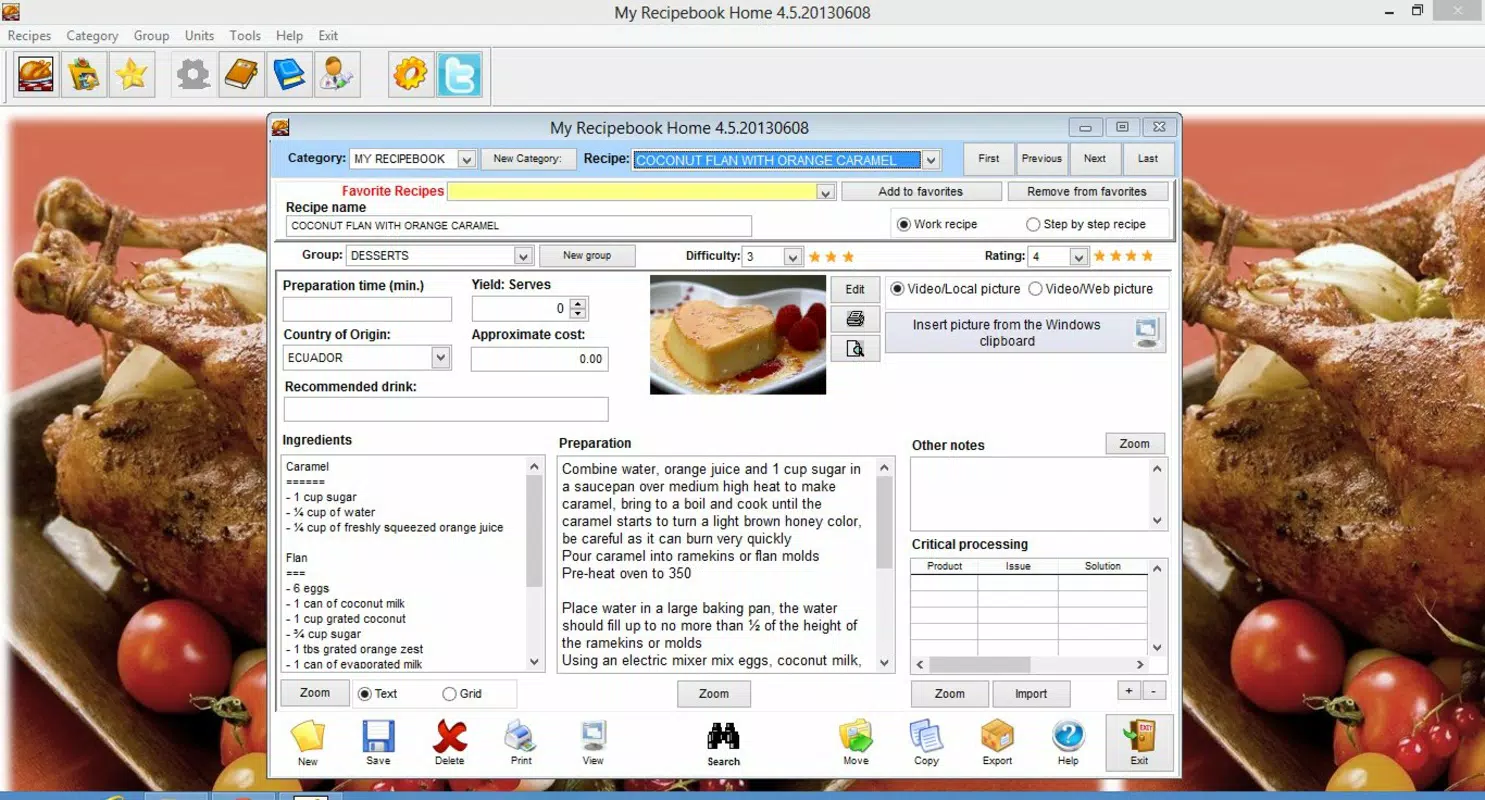The width and height of the screenshot is (1485, 800).
Task: Open the Recipe selection dropdown
Action: [931, 160]
